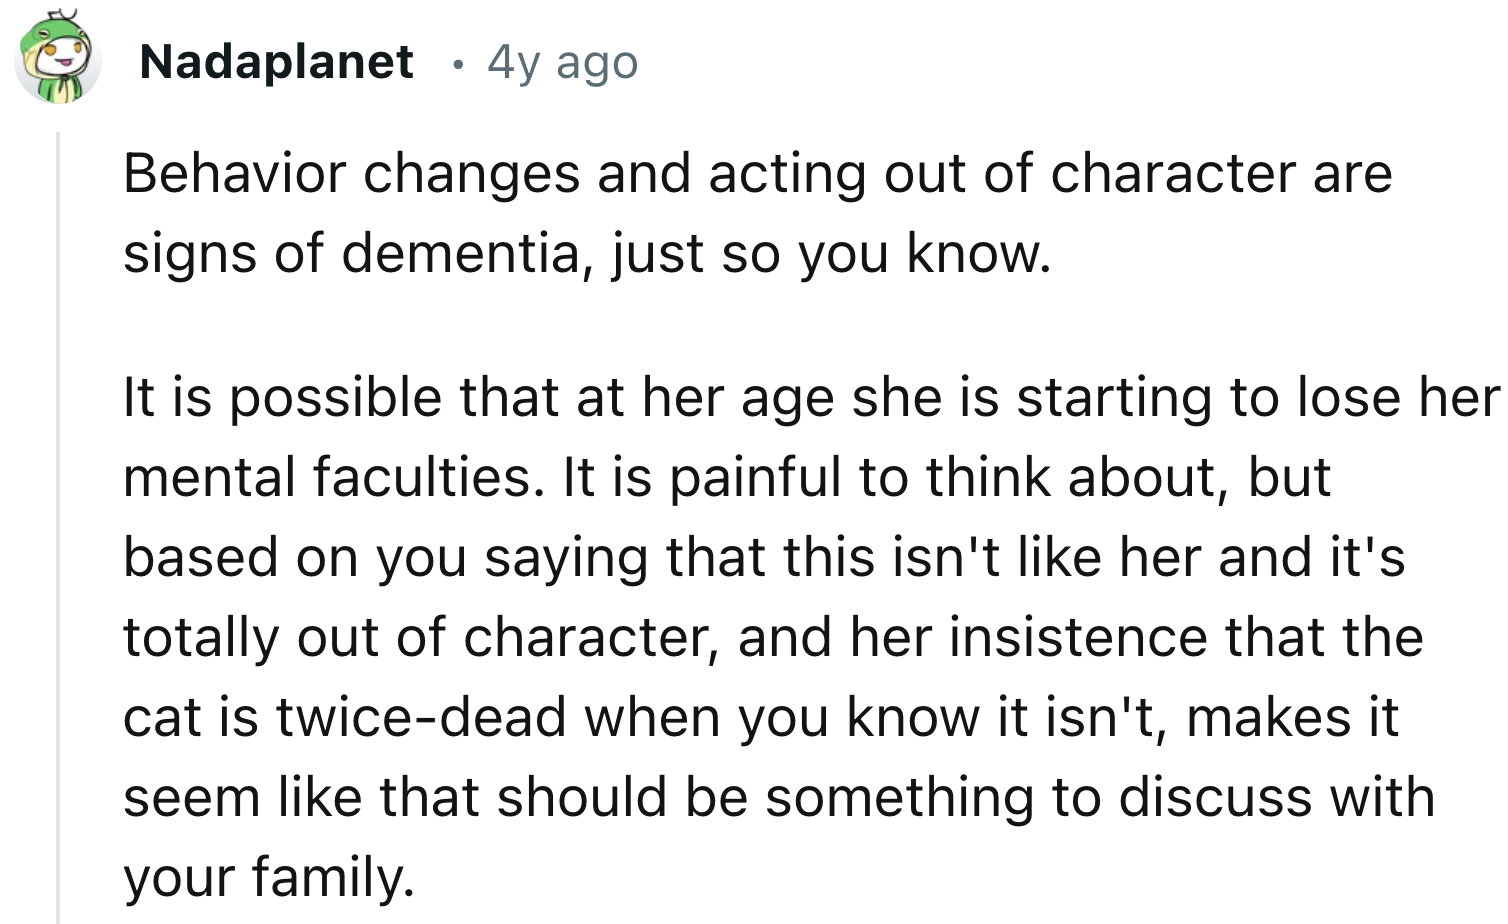The width and height of the screenshot is (1508, 924).
Task: Click the "4y ago" comment timestamp
Action: point(562,62)
